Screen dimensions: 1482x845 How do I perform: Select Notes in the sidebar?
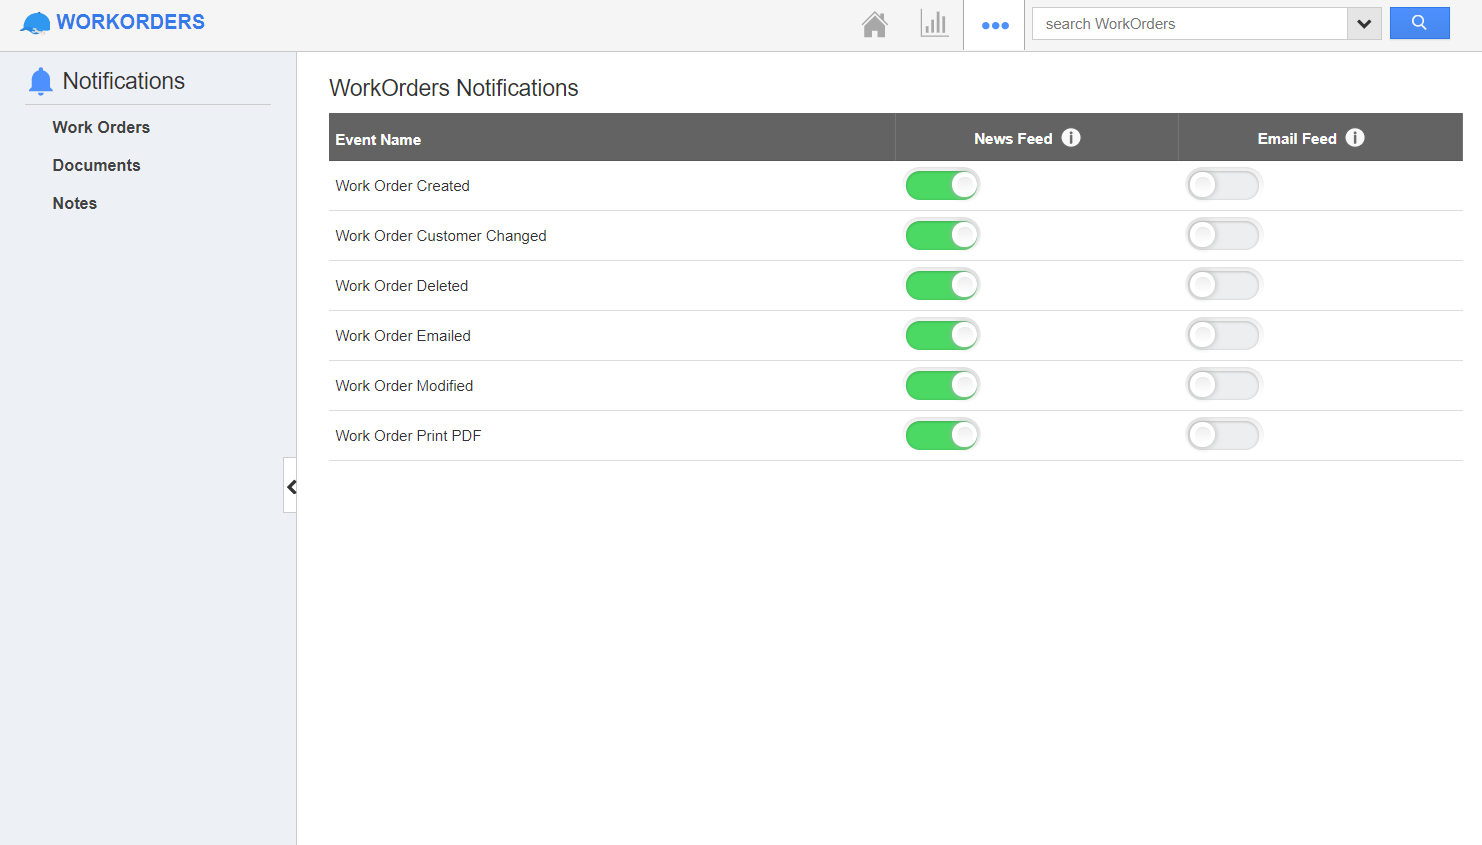[x=74, y=203]
